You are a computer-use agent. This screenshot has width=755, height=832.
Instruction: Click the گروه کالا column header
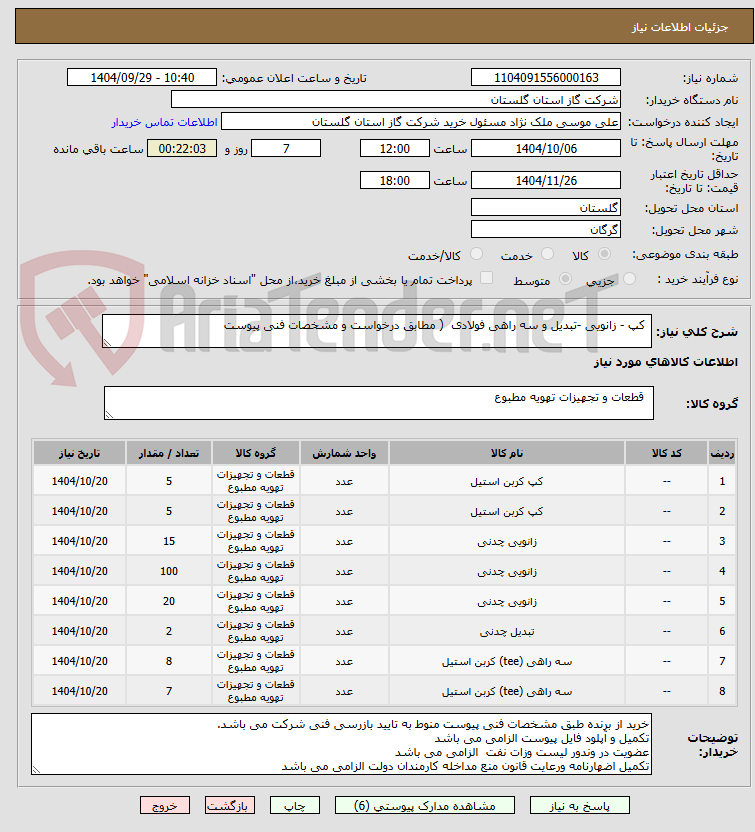coord(256,453)
